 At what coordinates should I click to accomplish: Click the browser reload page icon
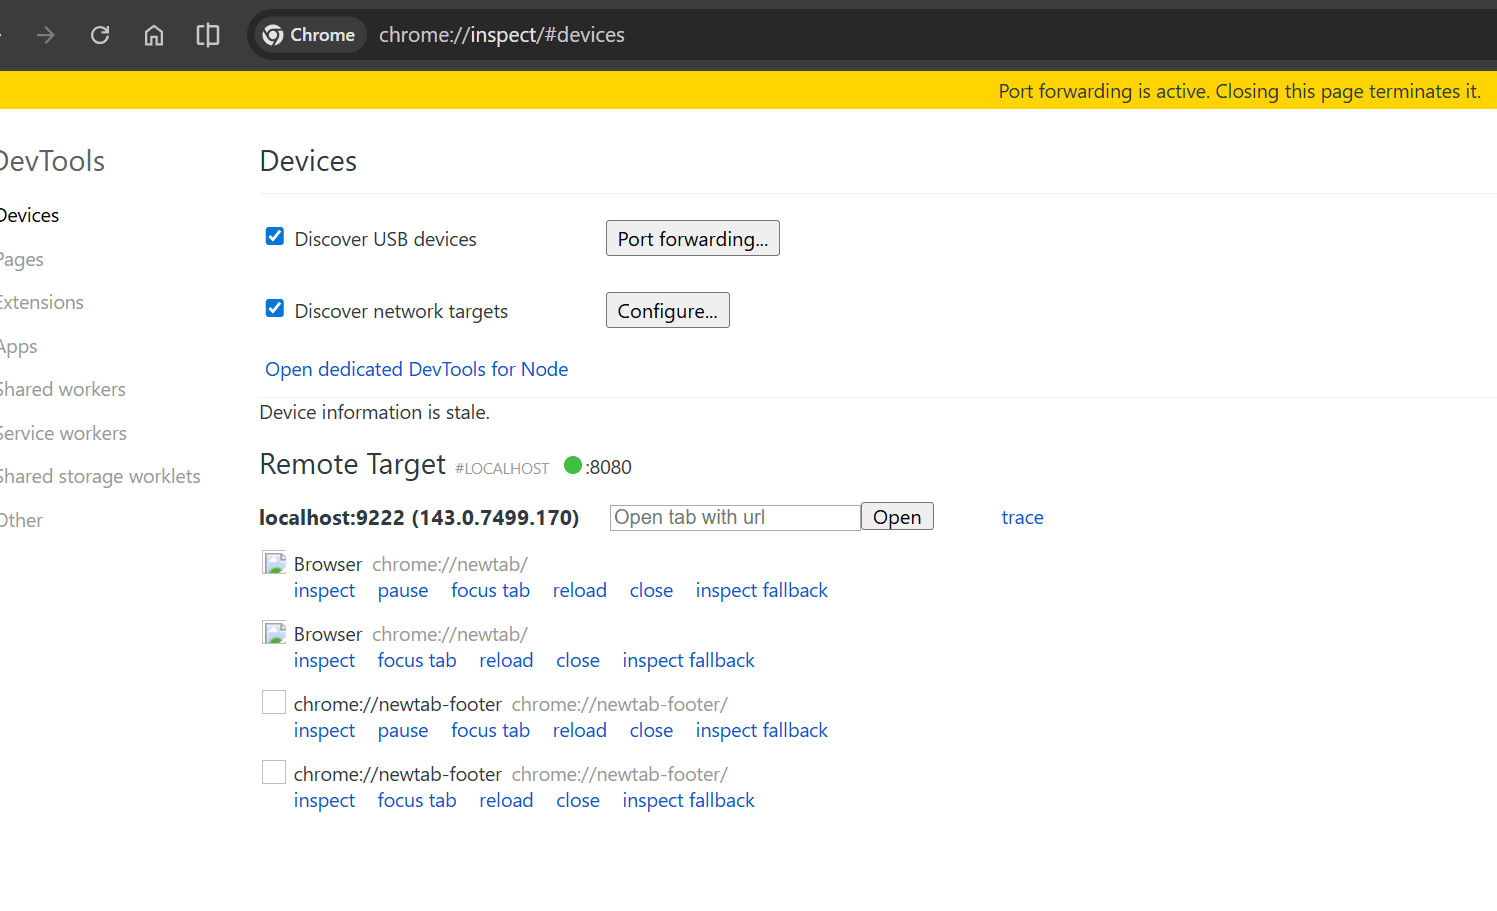click(x=100, y=35)
